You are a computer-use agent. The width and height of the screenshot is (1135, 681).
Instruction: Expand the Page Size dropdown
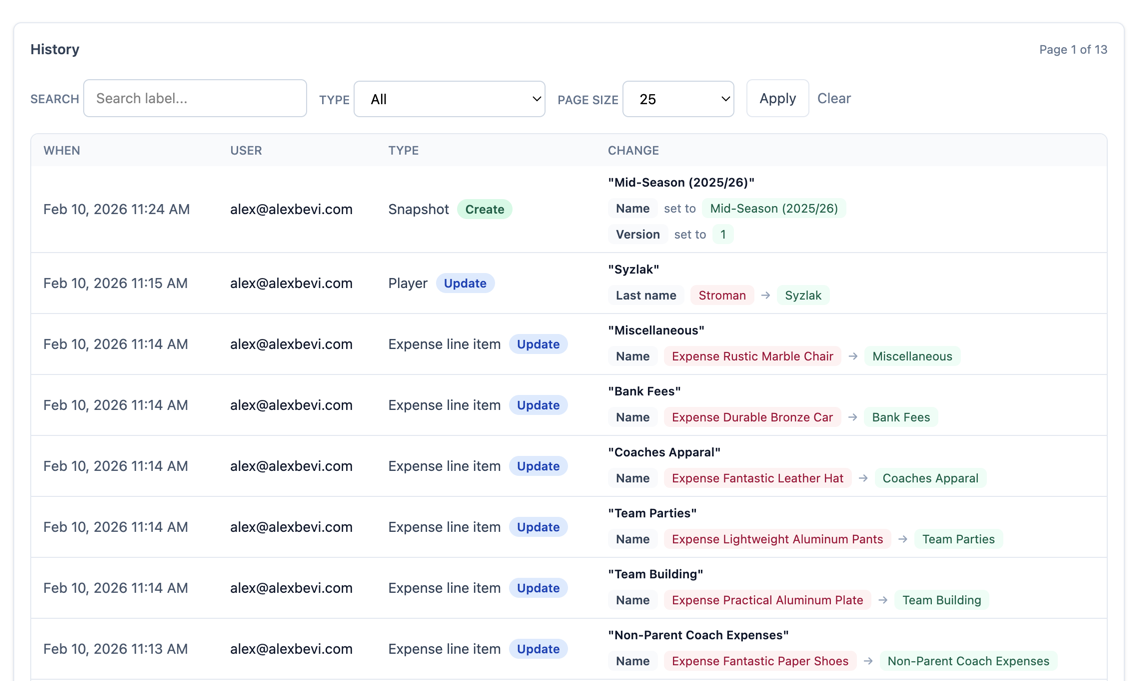[x=678, y=99]
